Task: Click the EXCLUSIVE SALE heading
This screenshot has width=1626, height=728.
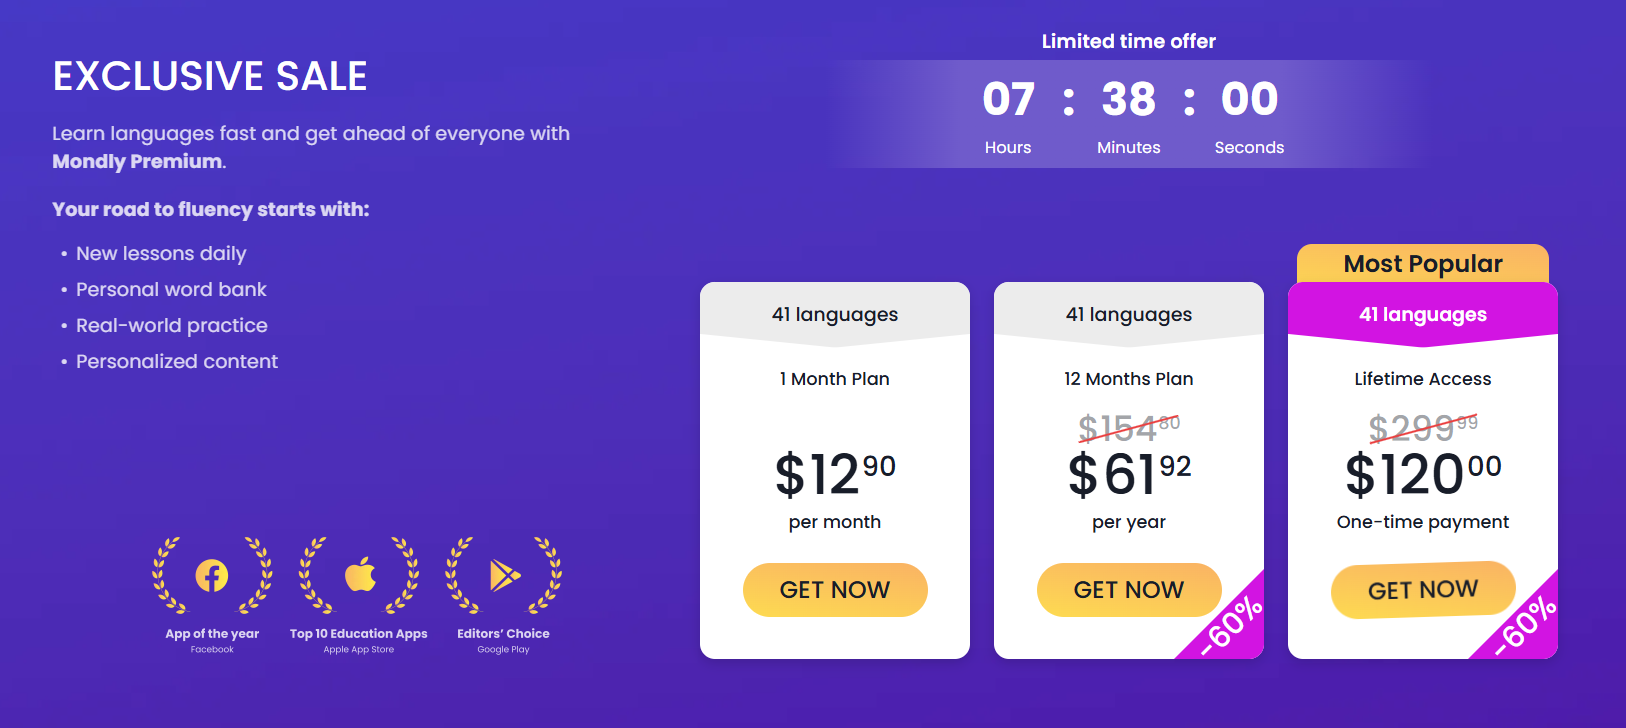Action: (x=210, y=76)
